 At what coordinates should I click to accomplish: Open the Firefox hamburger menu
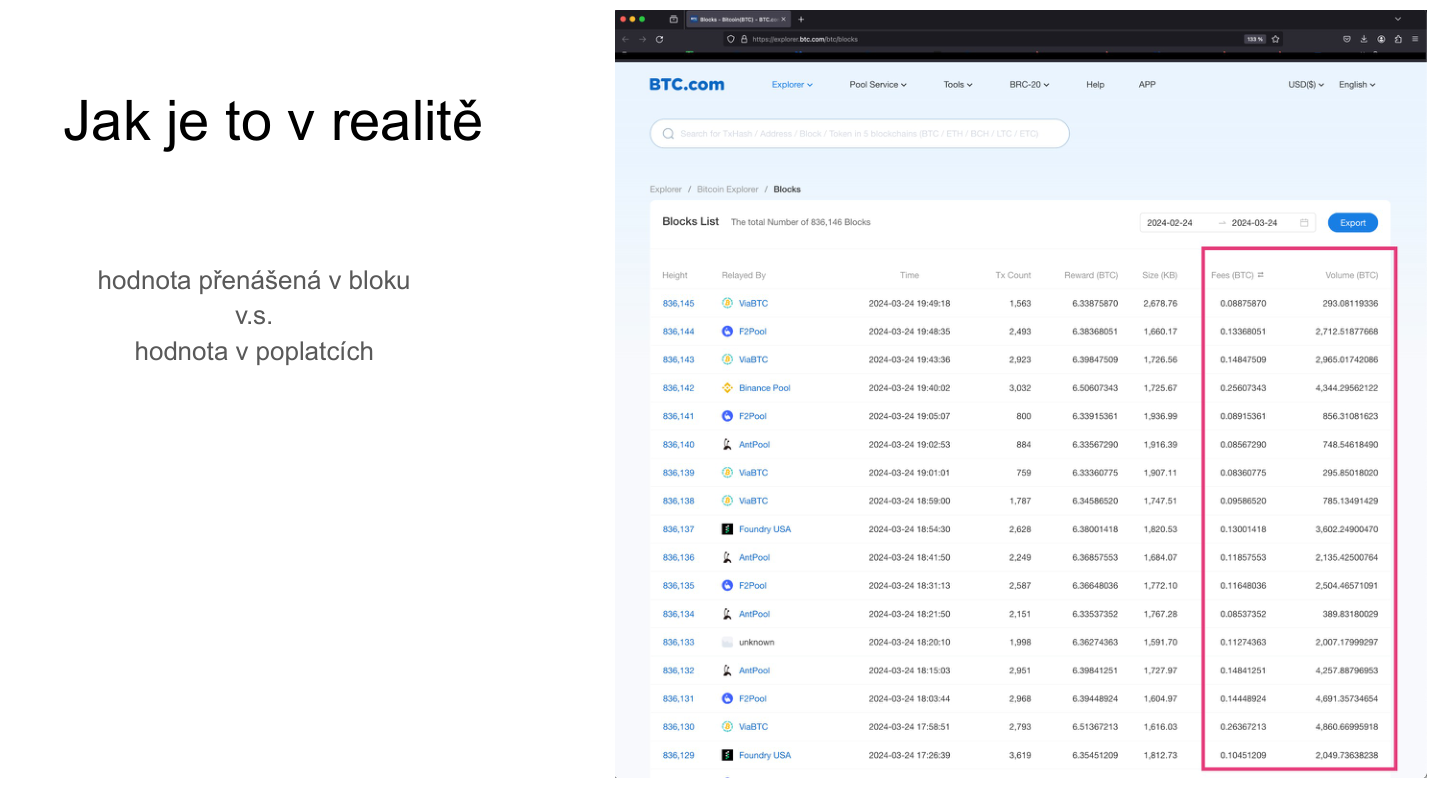coord(1414,39)
